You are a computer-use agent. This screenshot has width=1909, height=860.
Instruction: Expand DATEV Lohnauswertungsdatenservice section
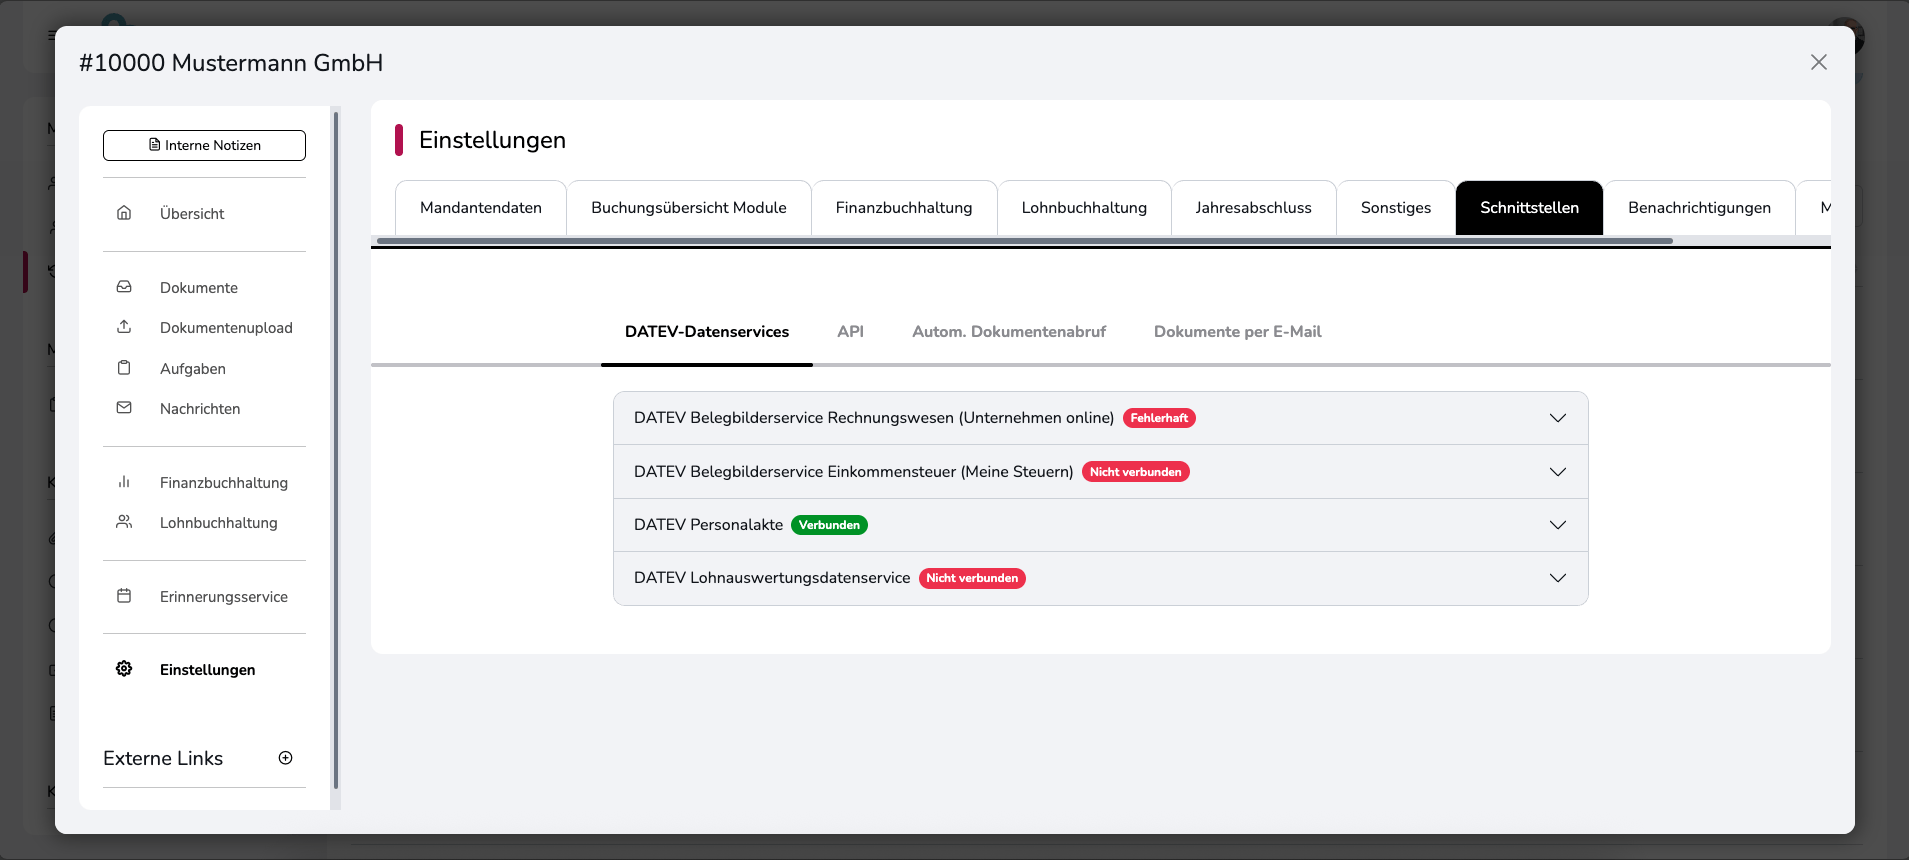pos(1557,578)
